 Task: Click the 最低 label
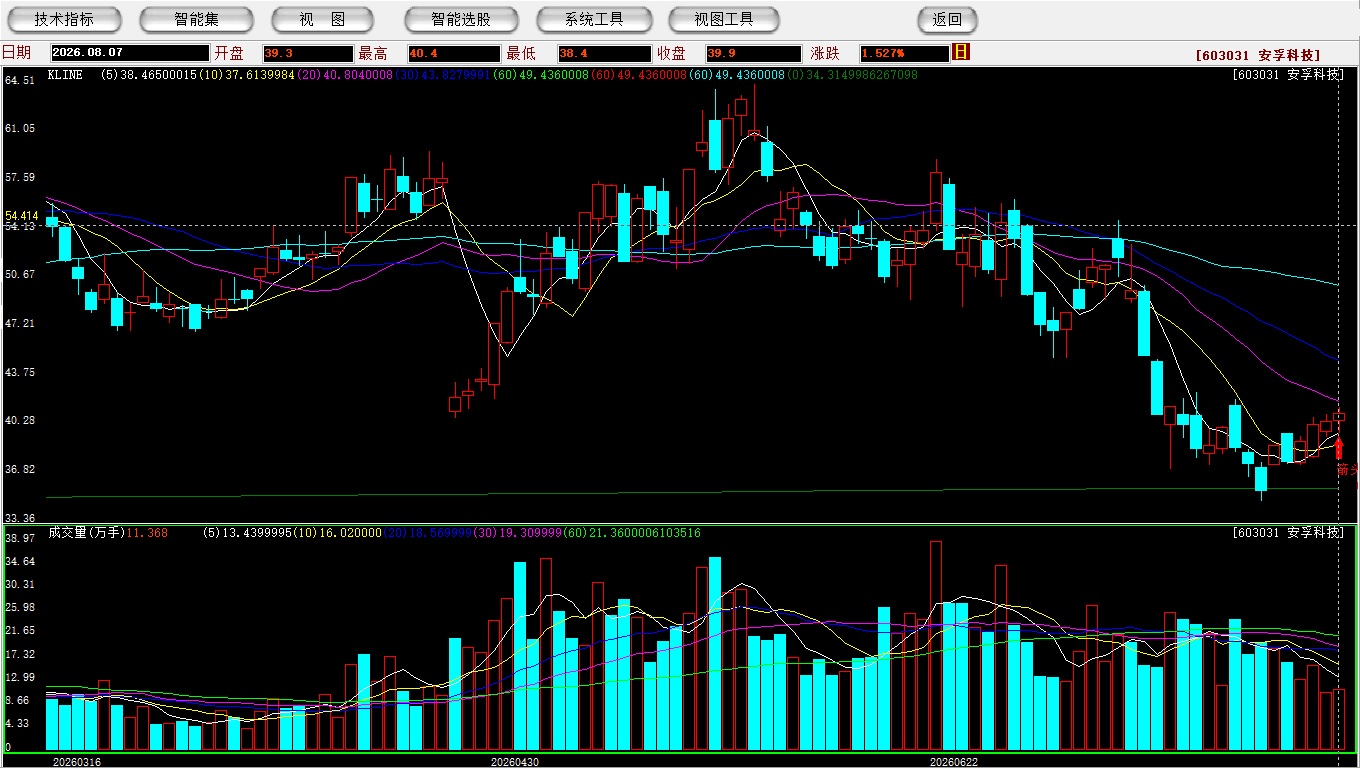click(521, 53)
